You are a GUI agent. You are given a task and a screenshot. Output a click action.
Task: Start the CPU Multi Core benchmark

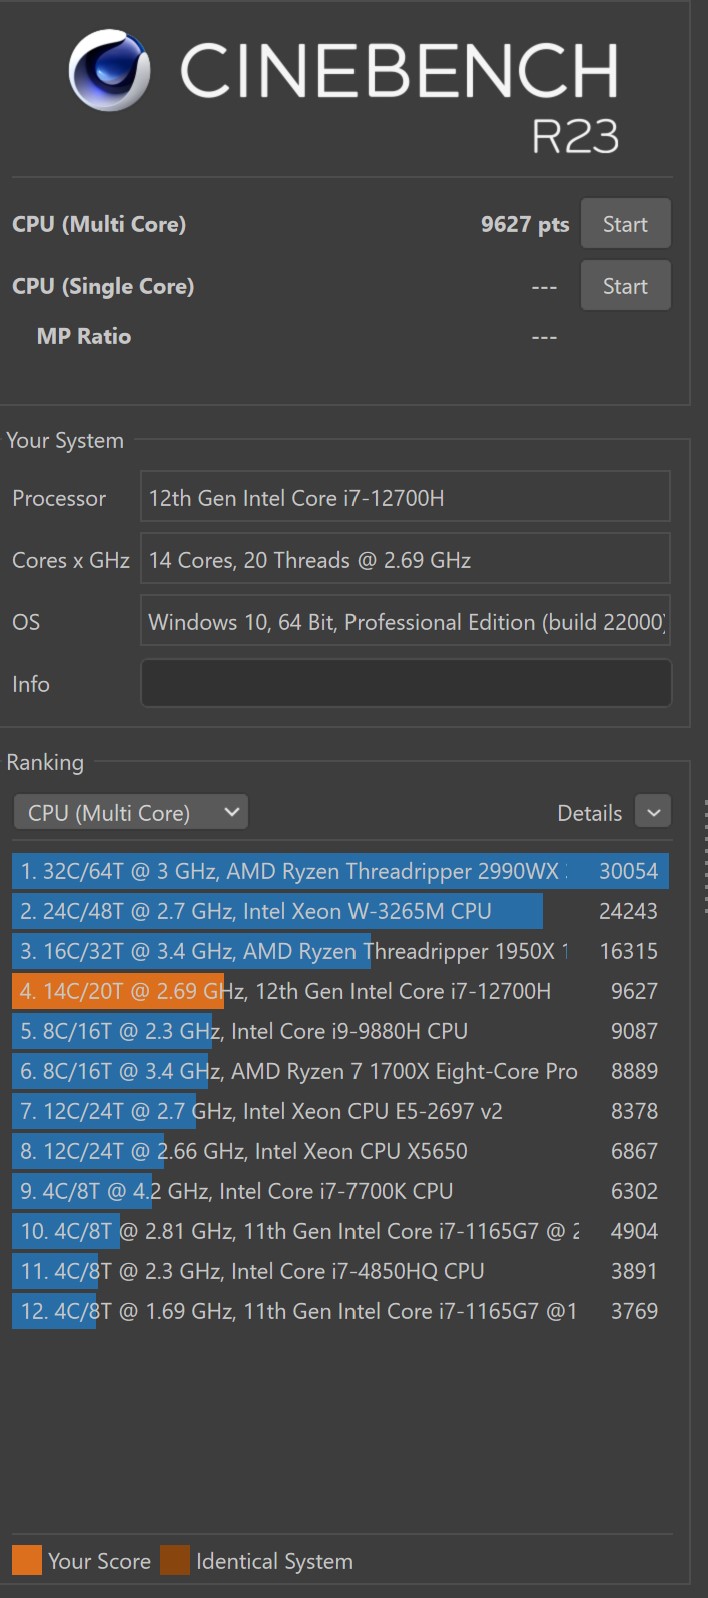[x=625, y=224]
